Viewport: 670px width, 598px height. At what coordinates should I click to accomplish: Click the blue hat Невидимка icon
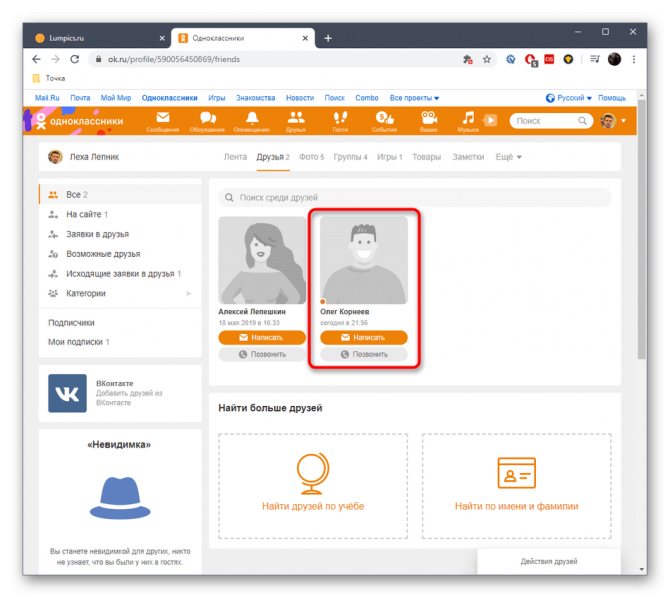[x=120, y=498]
